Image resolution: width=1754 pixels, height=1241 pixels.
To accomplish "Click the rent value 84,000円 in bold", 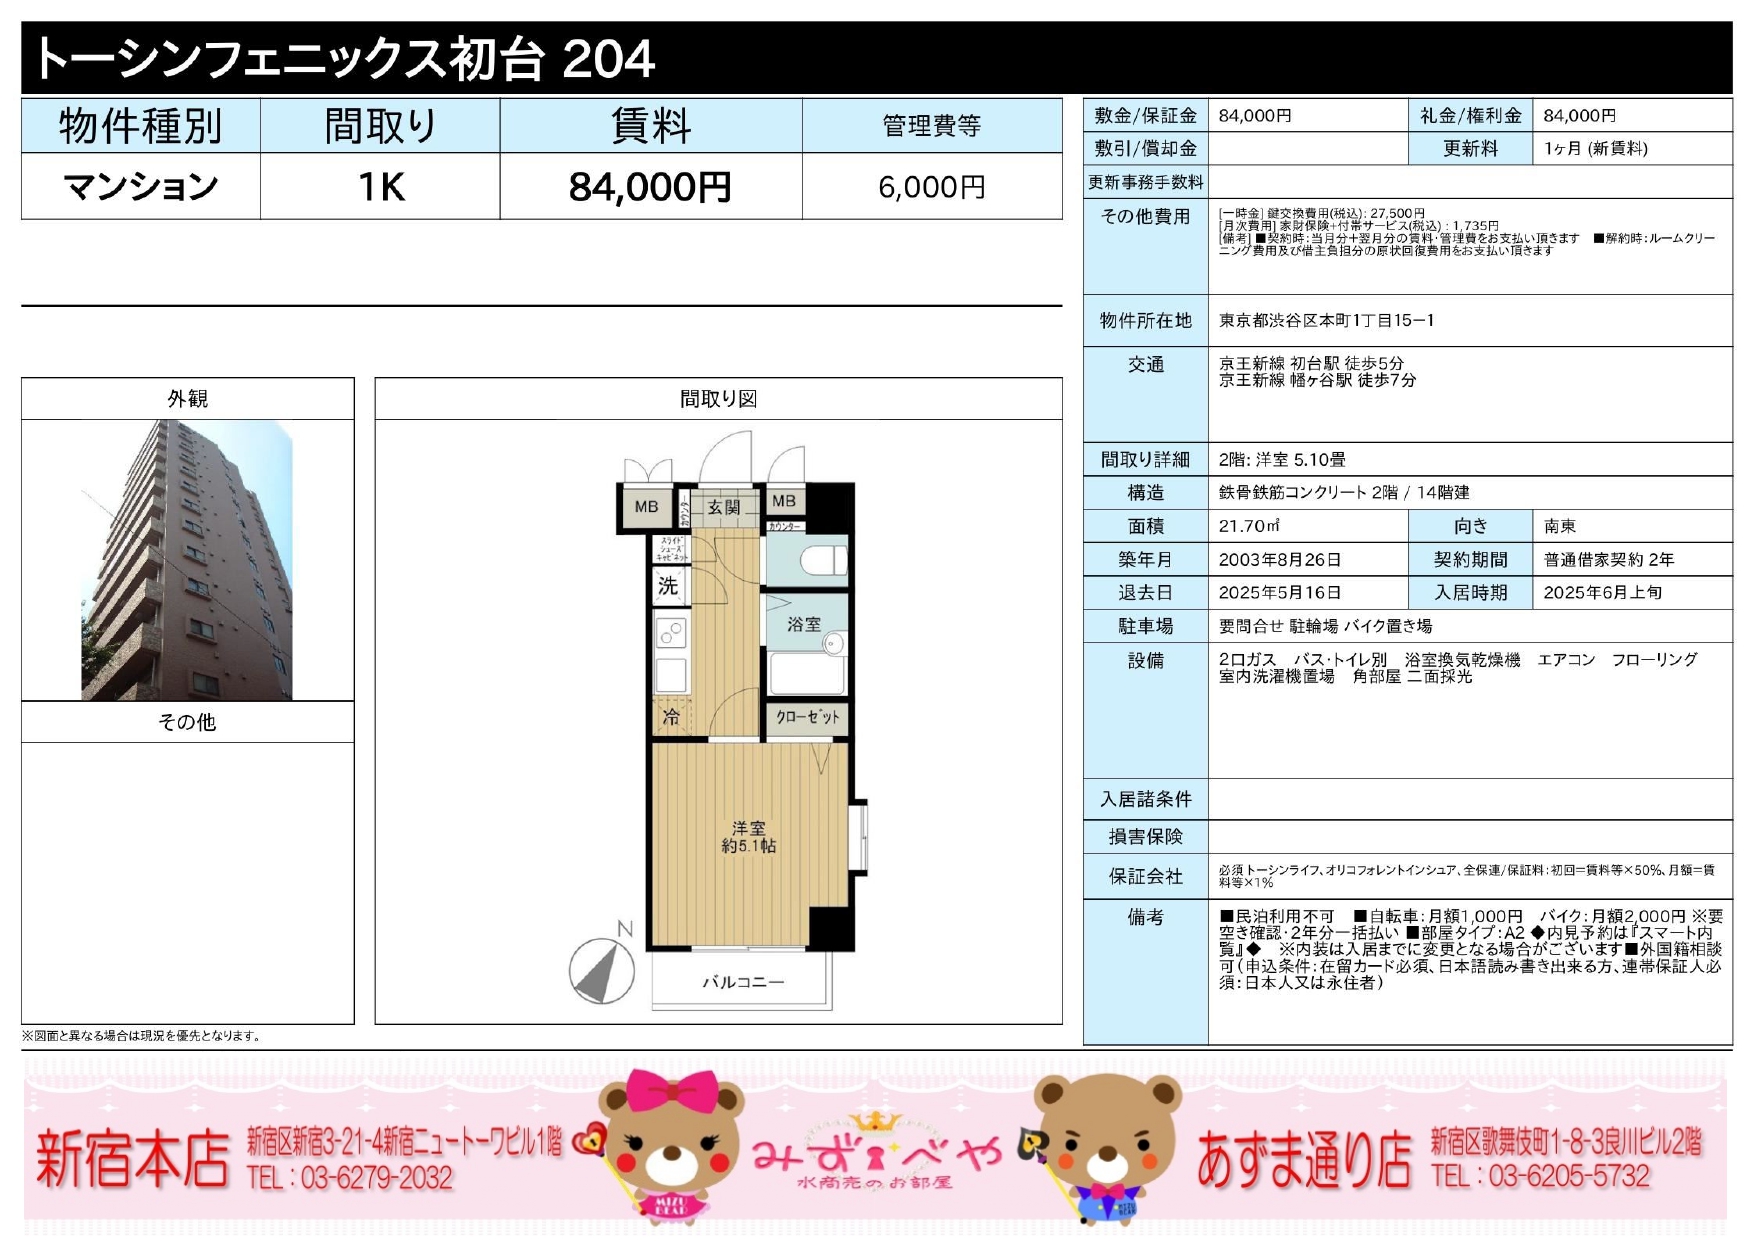I will point(651,187).
